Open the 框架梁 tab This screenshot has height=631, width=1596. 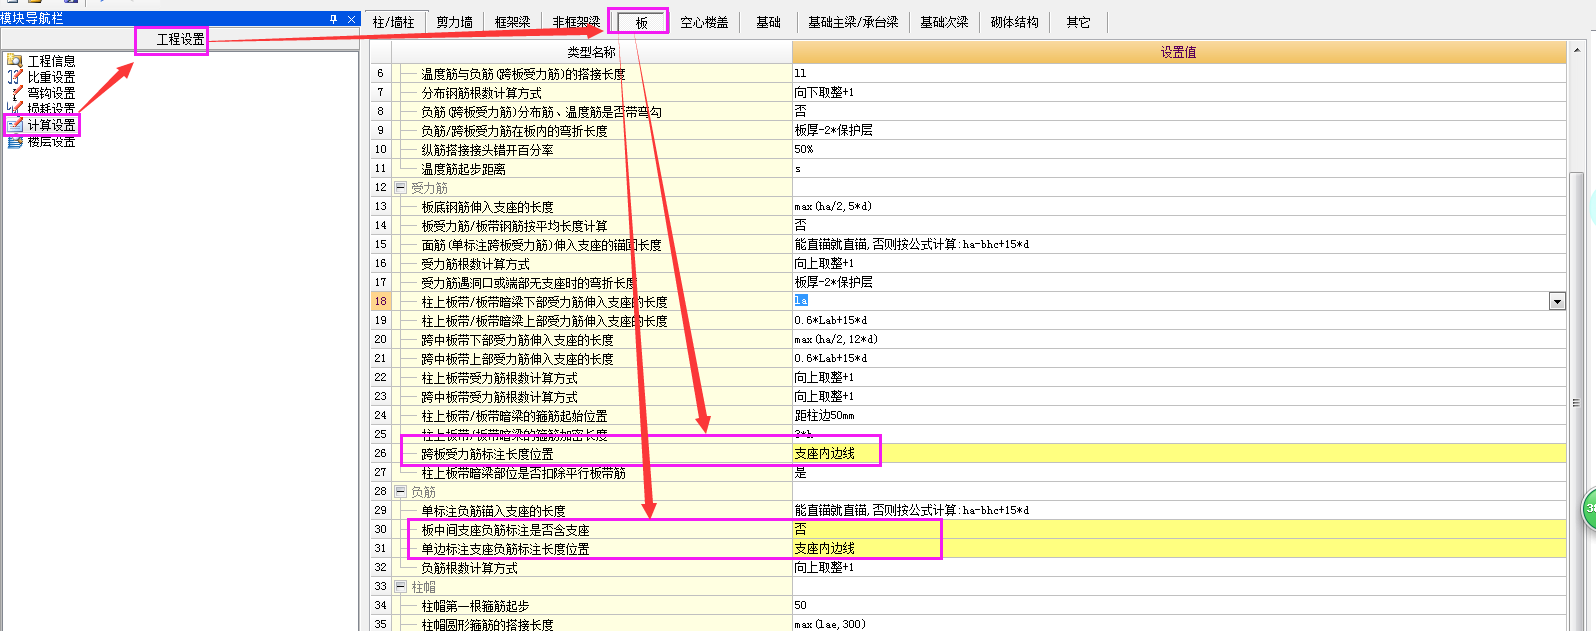[512, 22]
